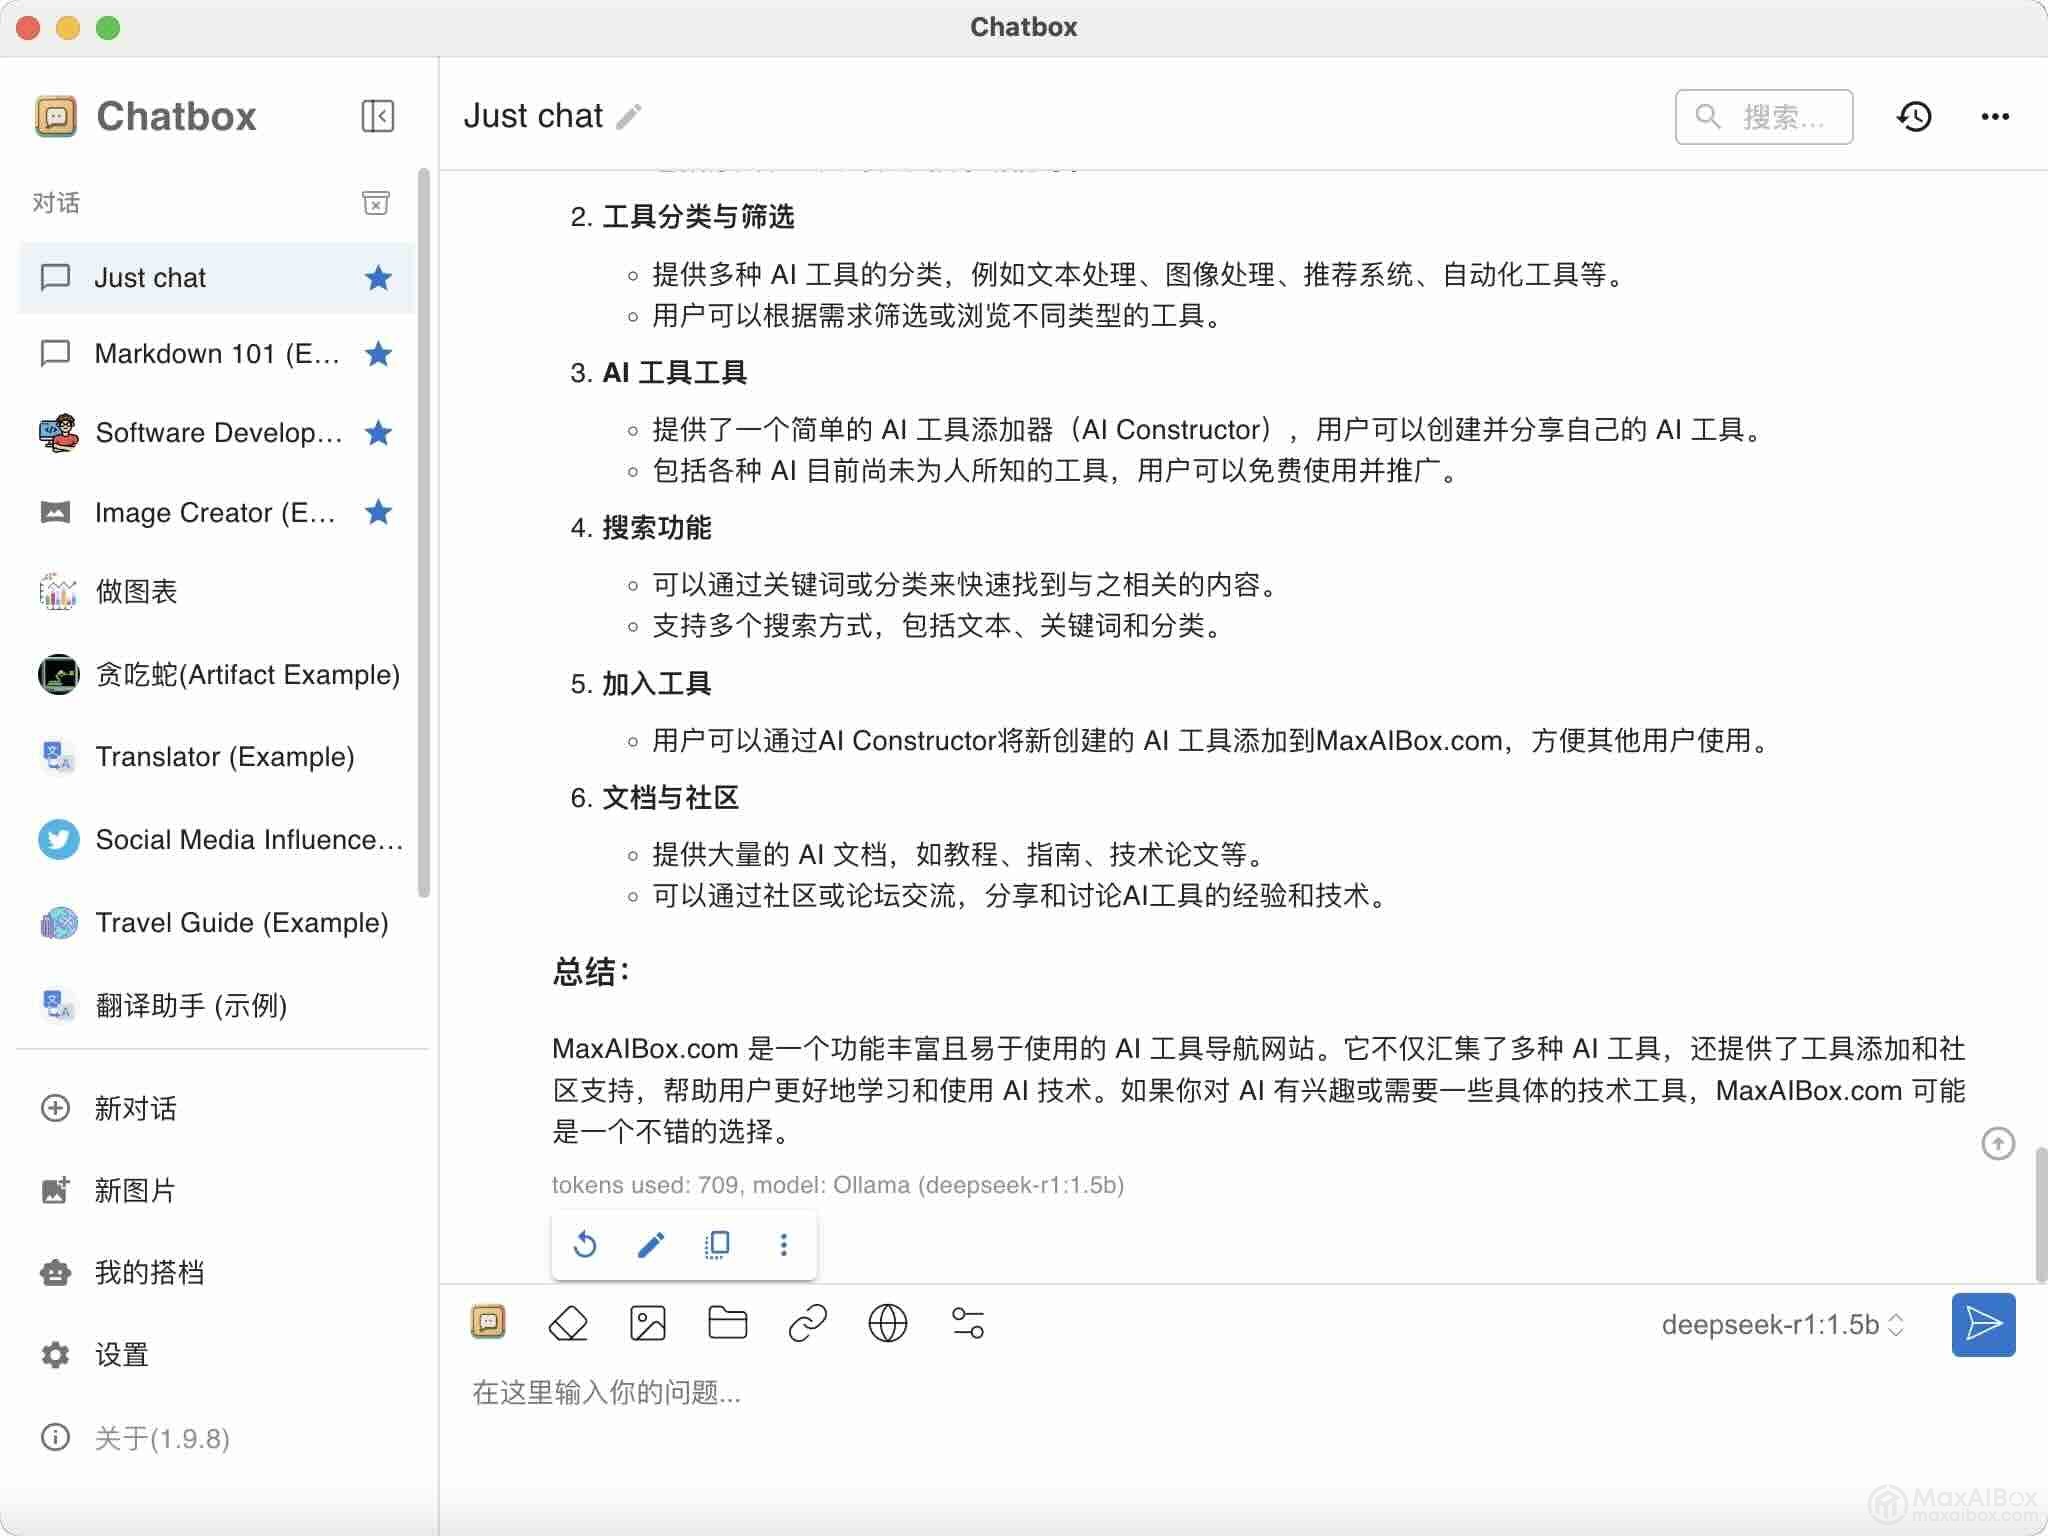Select 设置 in the sidebar
This screenshot has width=2048, height=1536.
tap(121, 1354)
